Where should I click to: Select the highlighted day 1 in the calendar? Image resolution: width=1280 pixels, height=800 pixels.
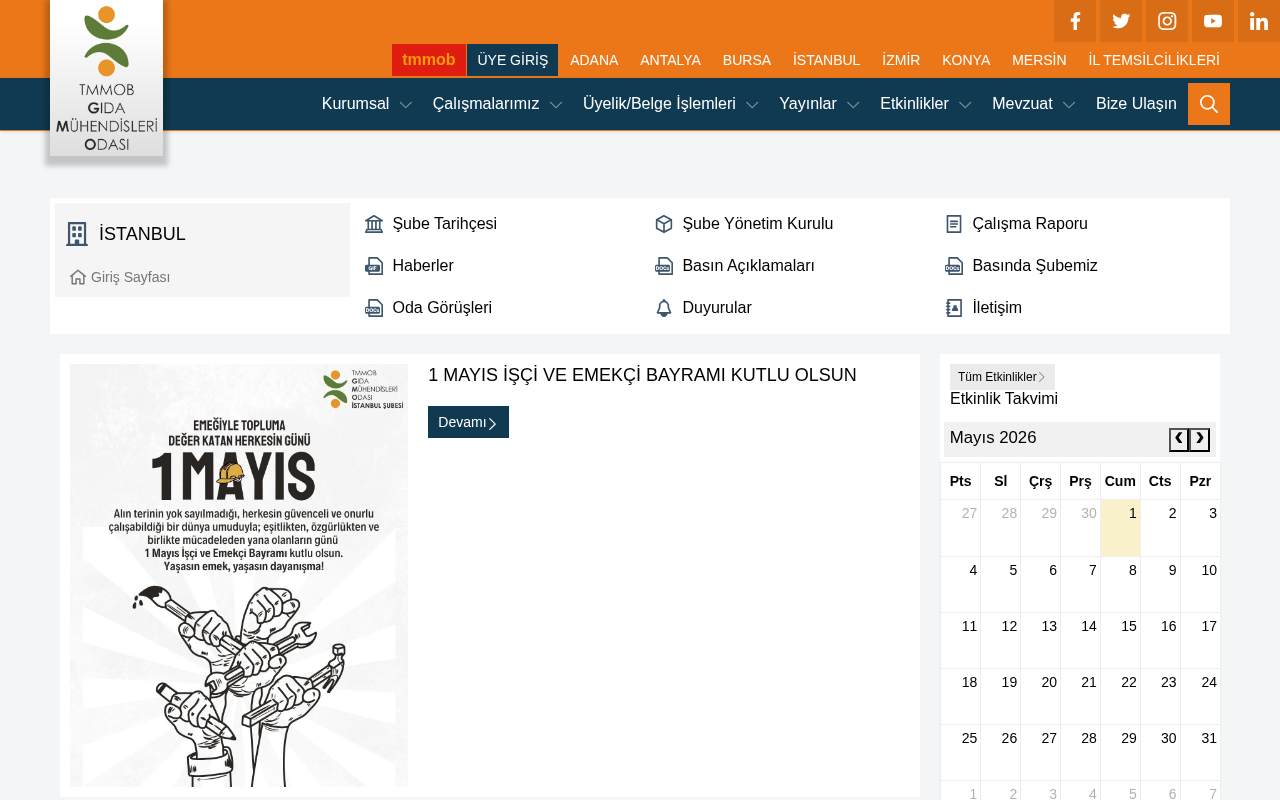1120,528
